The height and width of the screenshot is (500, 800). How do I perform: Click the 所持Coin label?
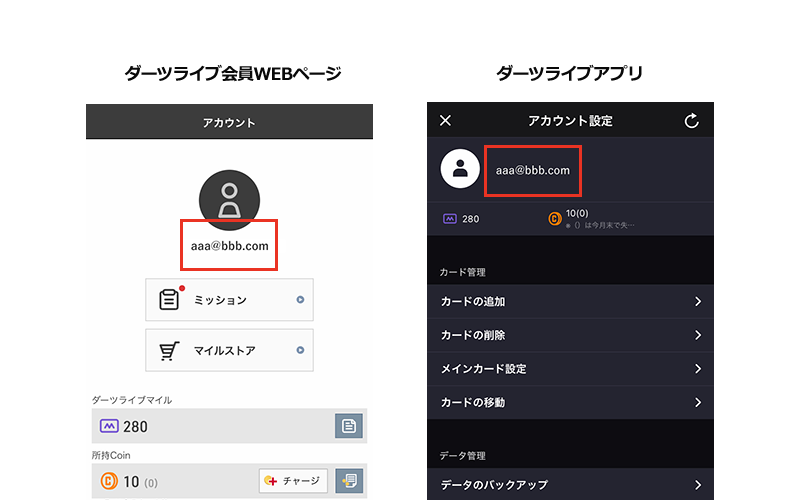pyautogui.click(x=111, y=455)
